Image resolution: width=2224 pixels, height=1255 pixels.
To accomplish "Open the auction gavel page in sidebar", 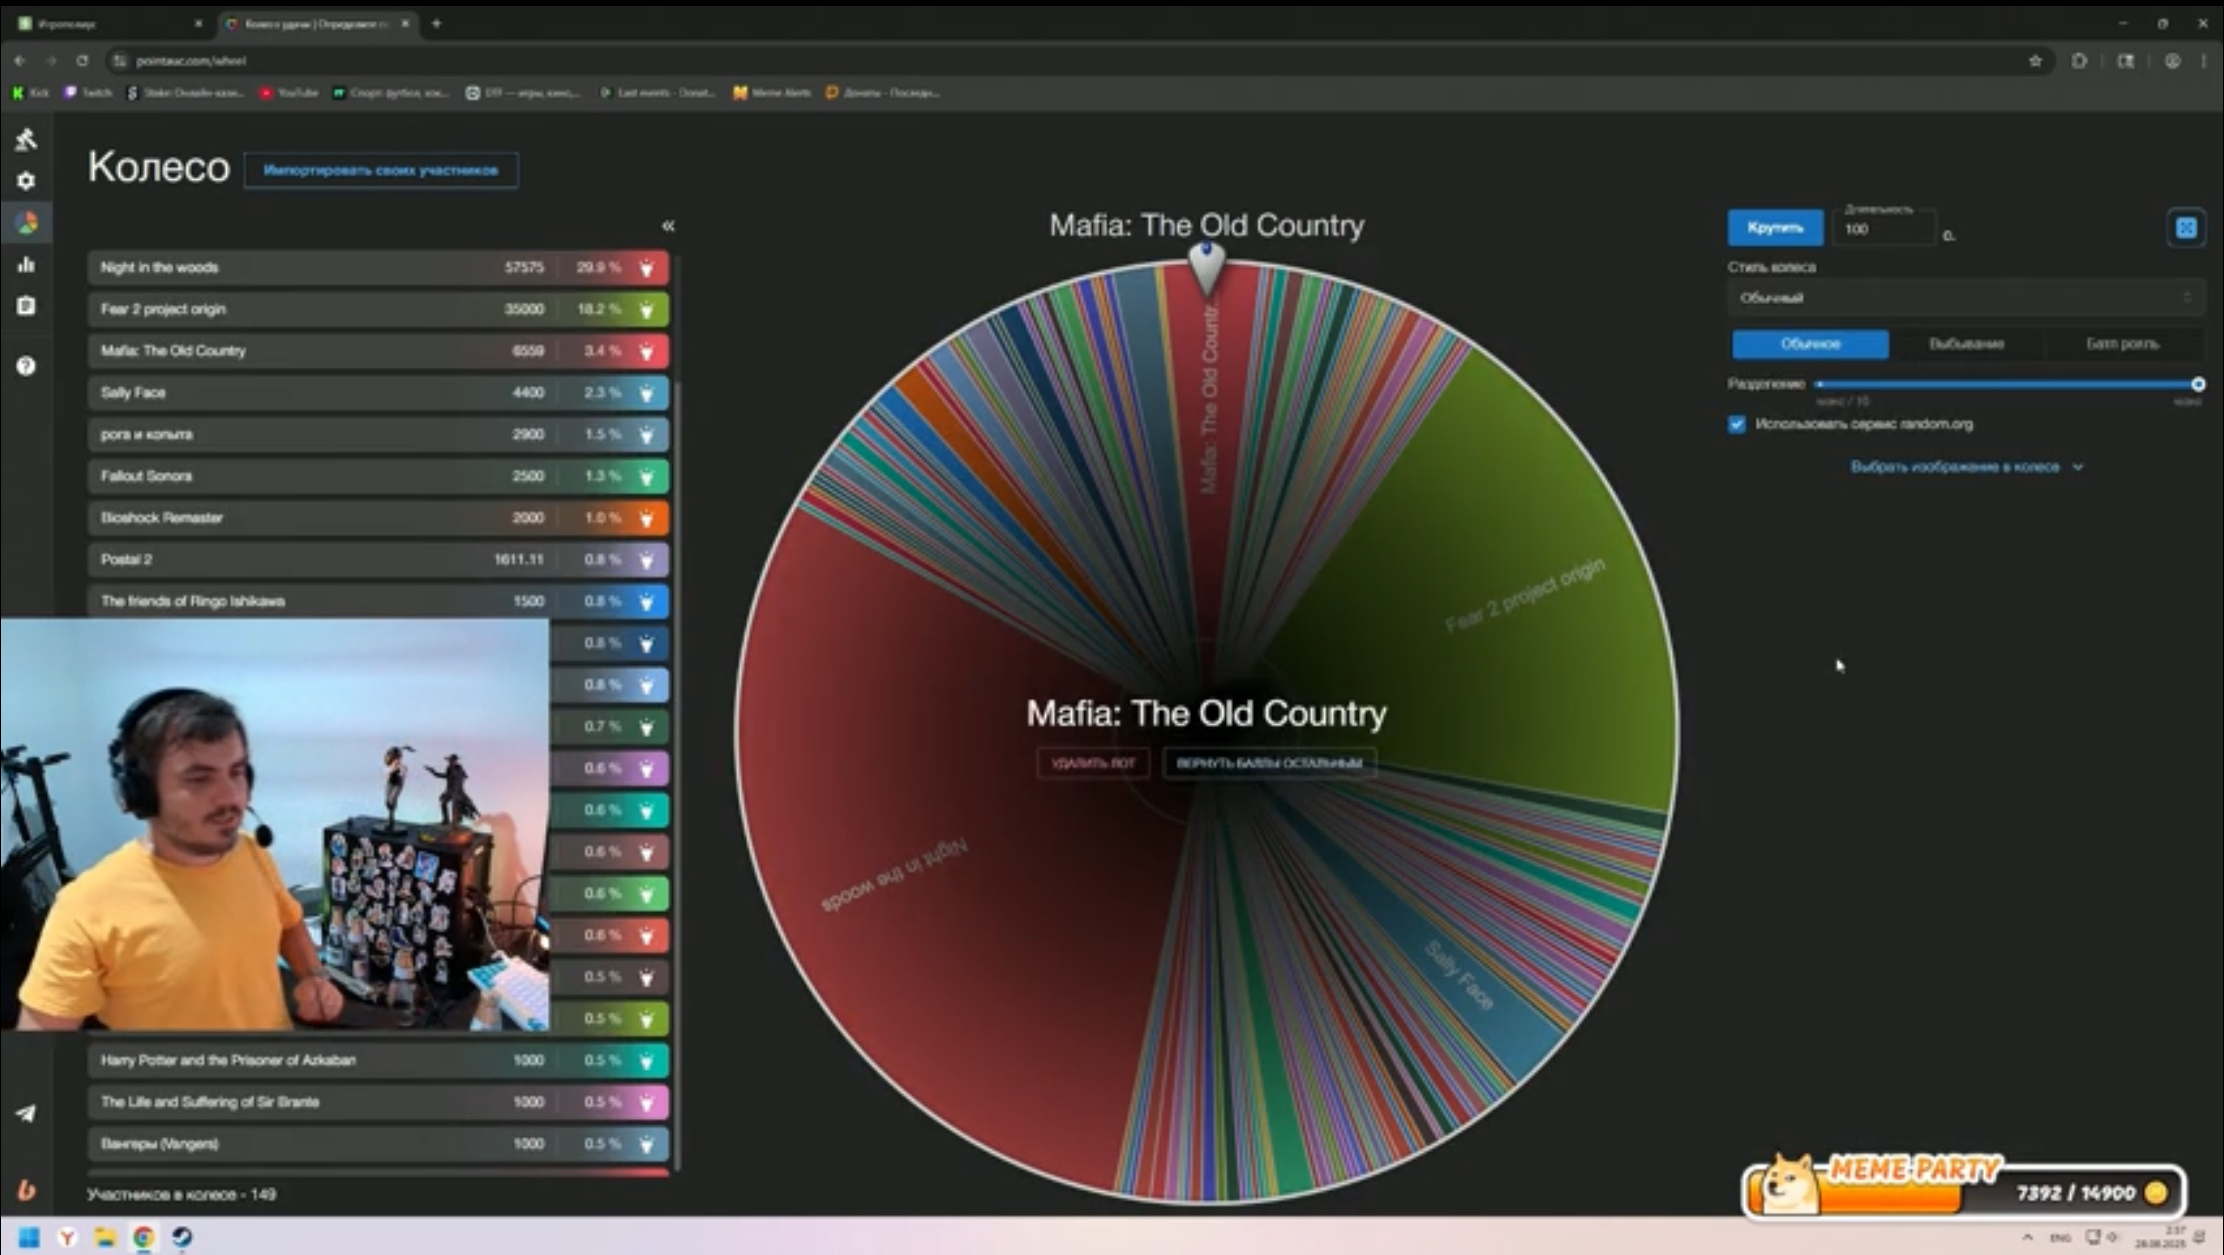I will point(26,139).
